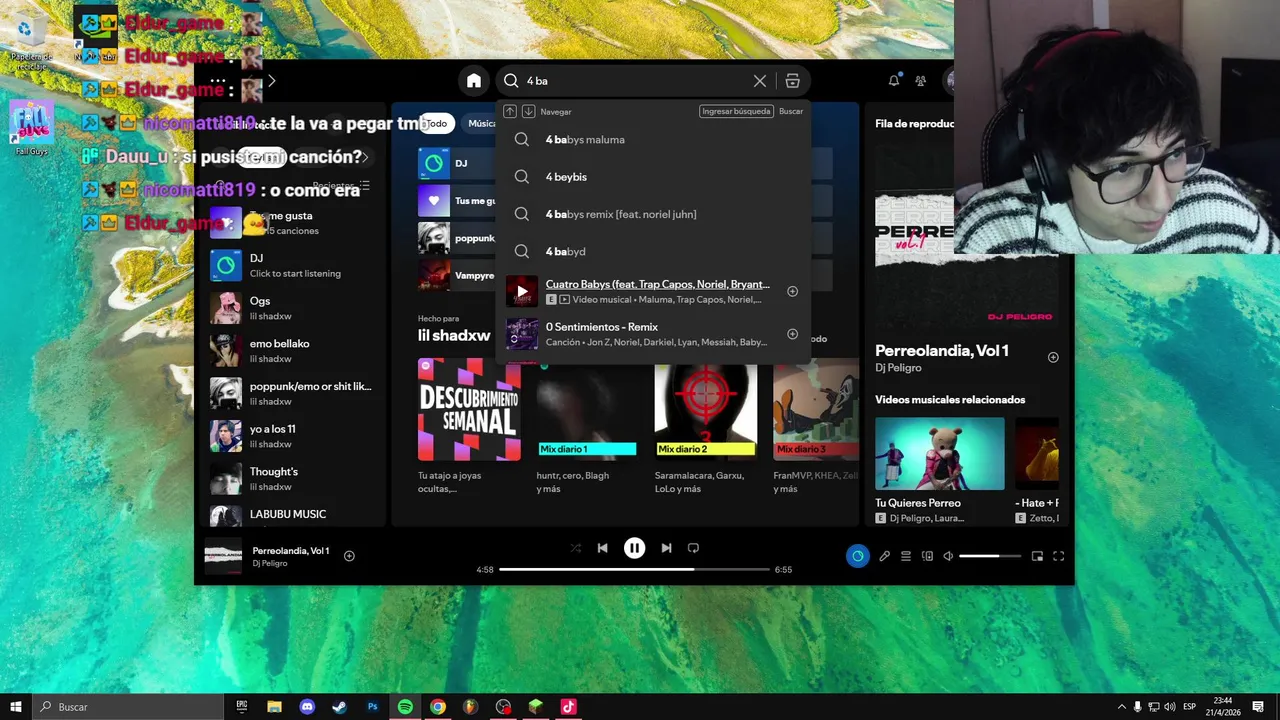Open the '0 Sentimientos - Remix' song result
Screen dimensions: 1280x720
[x=654, y=334]
